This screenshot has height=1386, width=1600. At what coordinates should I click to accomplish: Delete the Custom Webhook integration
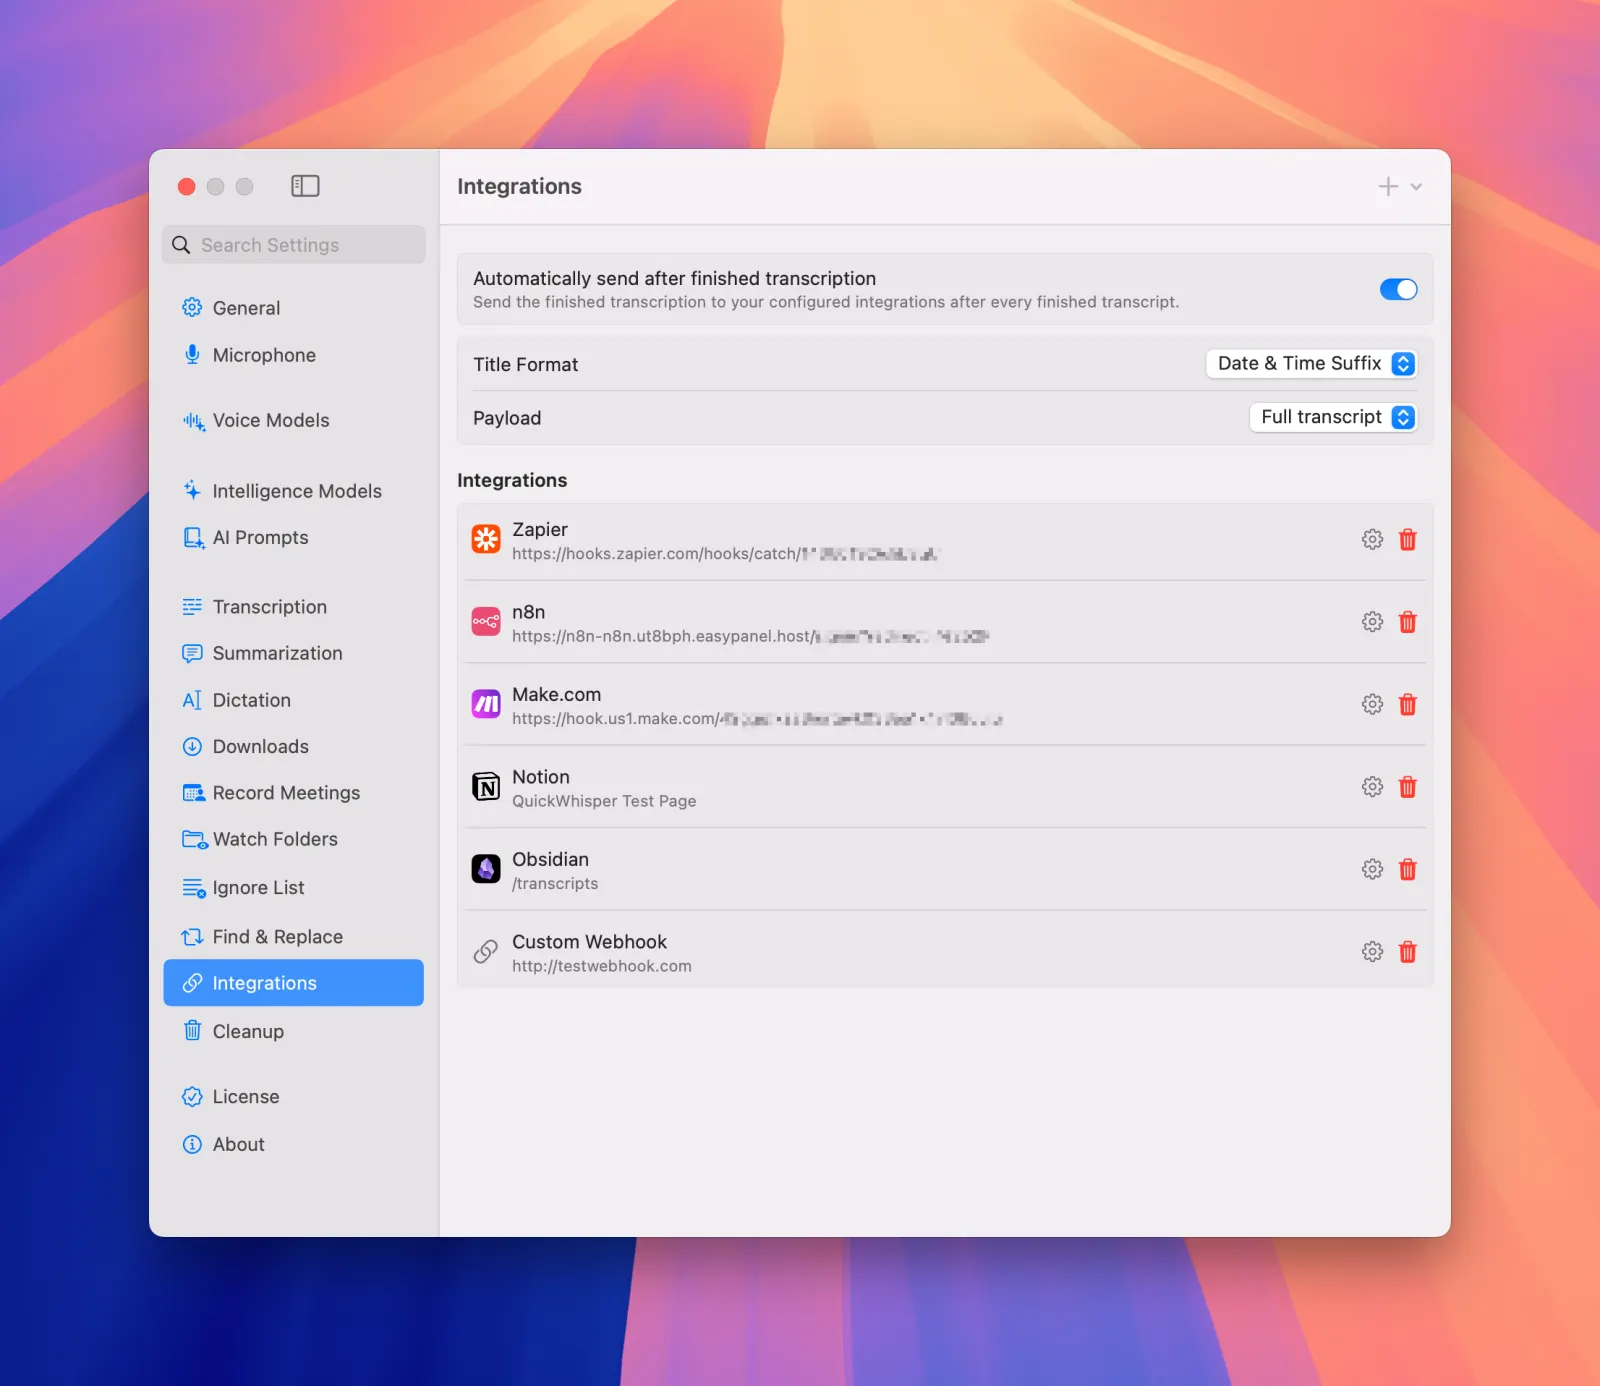tap(1407, 952)
